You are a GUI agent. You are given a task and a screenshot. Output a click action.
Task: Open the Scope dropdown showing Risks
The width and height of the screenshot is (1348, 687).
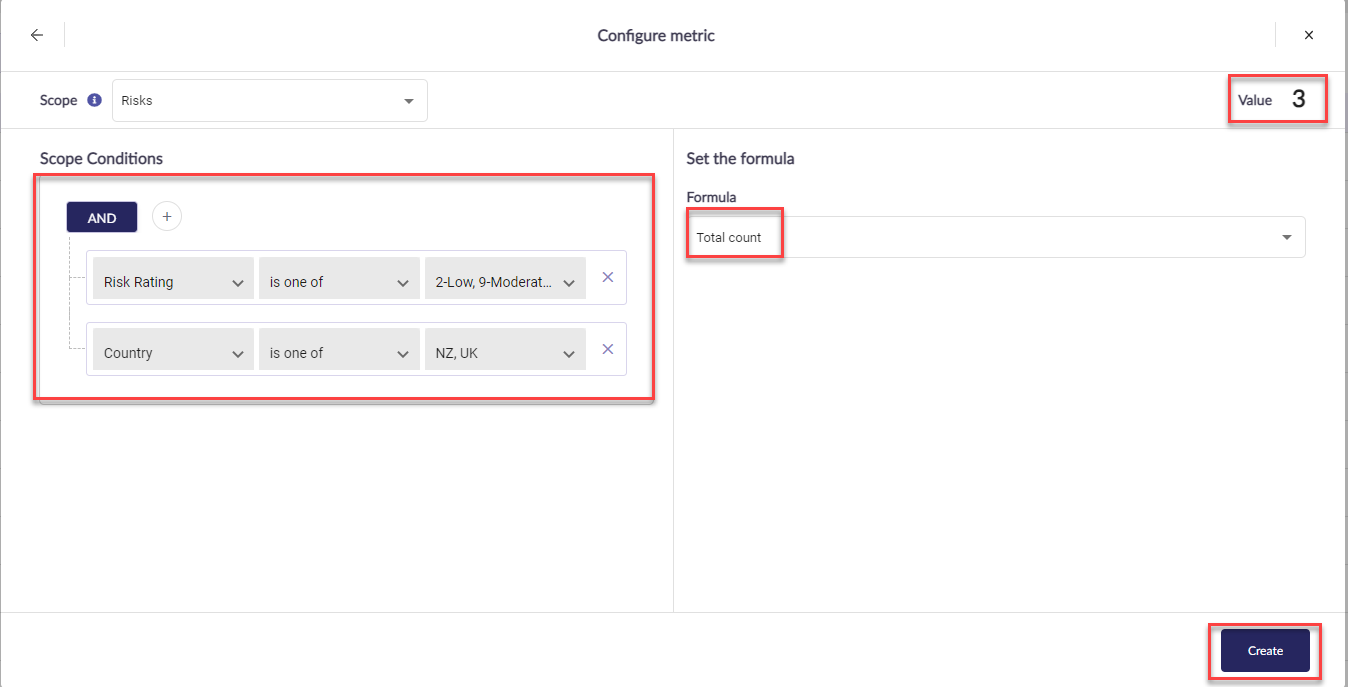(270, 100)
